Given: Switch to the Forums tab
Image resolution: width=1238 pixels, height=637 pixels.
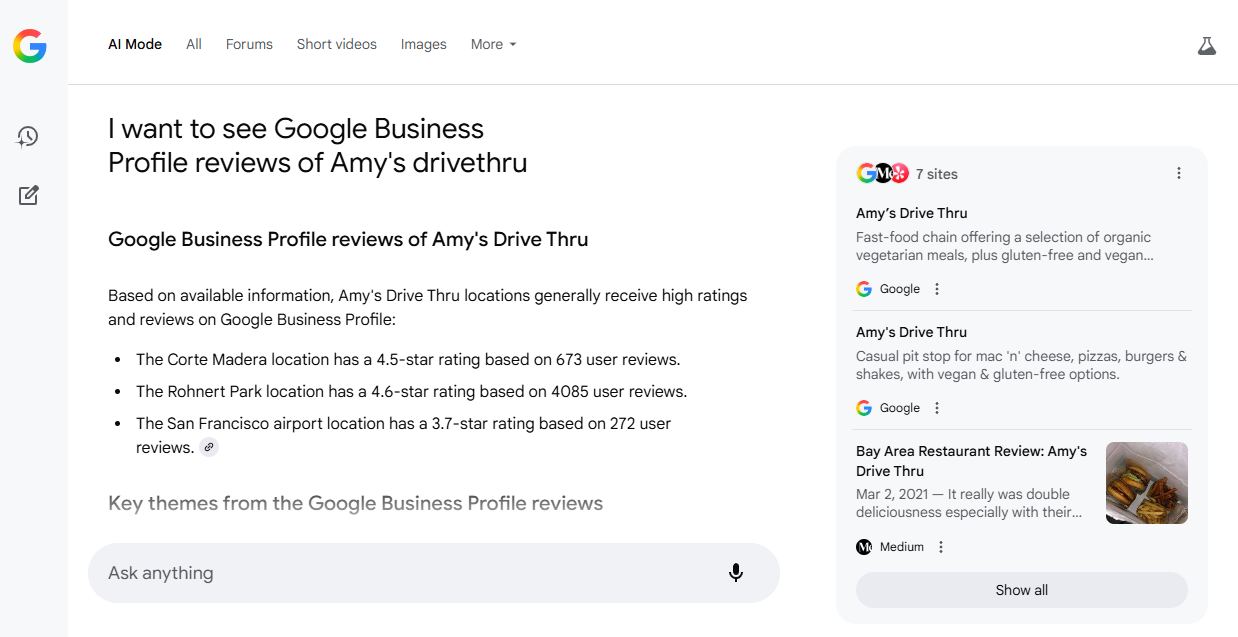Looking at the screenshot, I should (249, 44).
